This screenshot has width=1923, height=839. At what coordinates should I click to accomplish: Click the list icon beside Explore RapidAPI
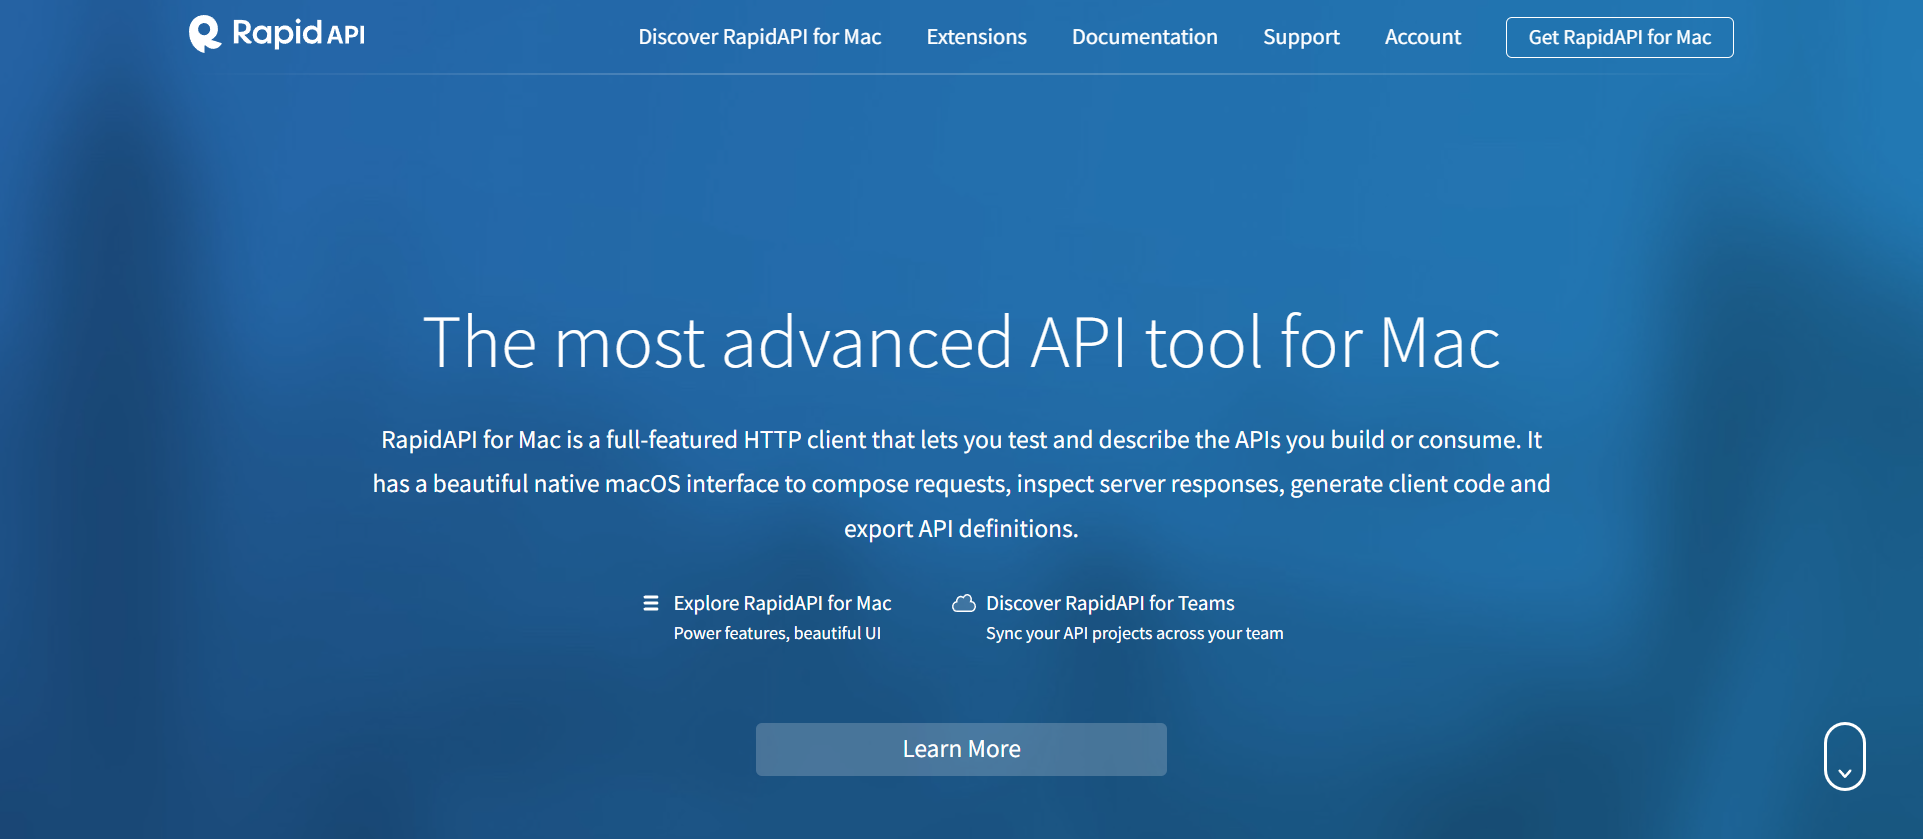pos(651,603)
